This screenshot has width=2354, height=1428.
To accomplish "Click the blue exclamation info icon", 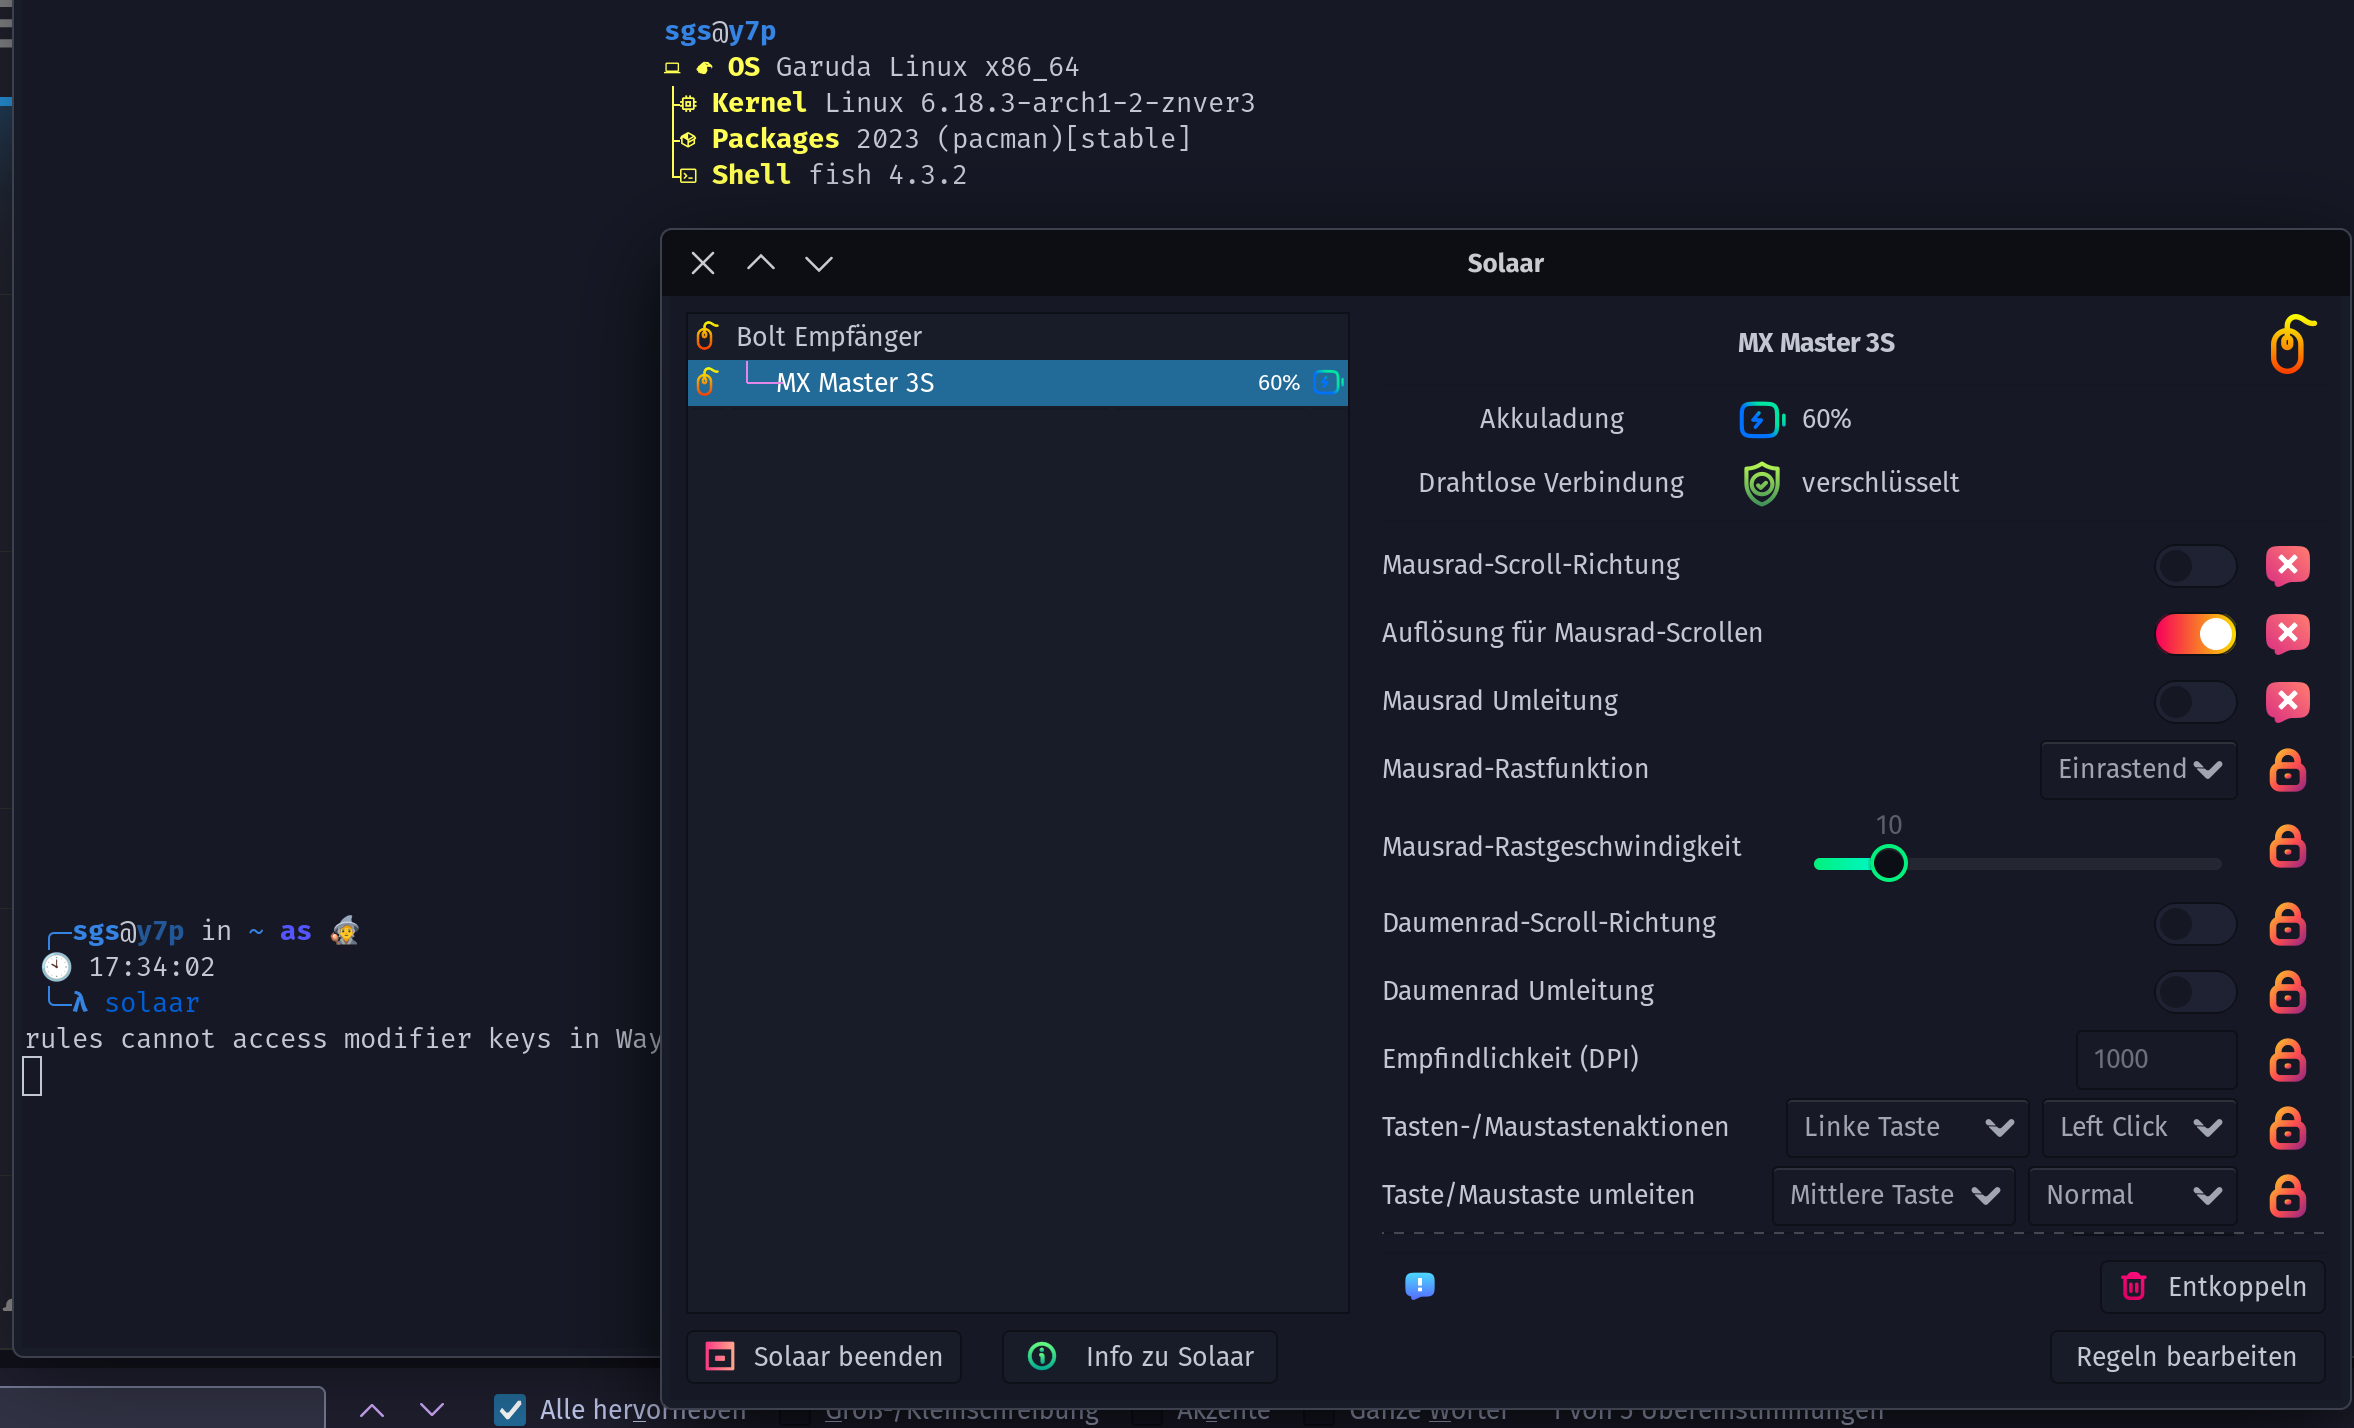I will (x=1419, y=1285).
